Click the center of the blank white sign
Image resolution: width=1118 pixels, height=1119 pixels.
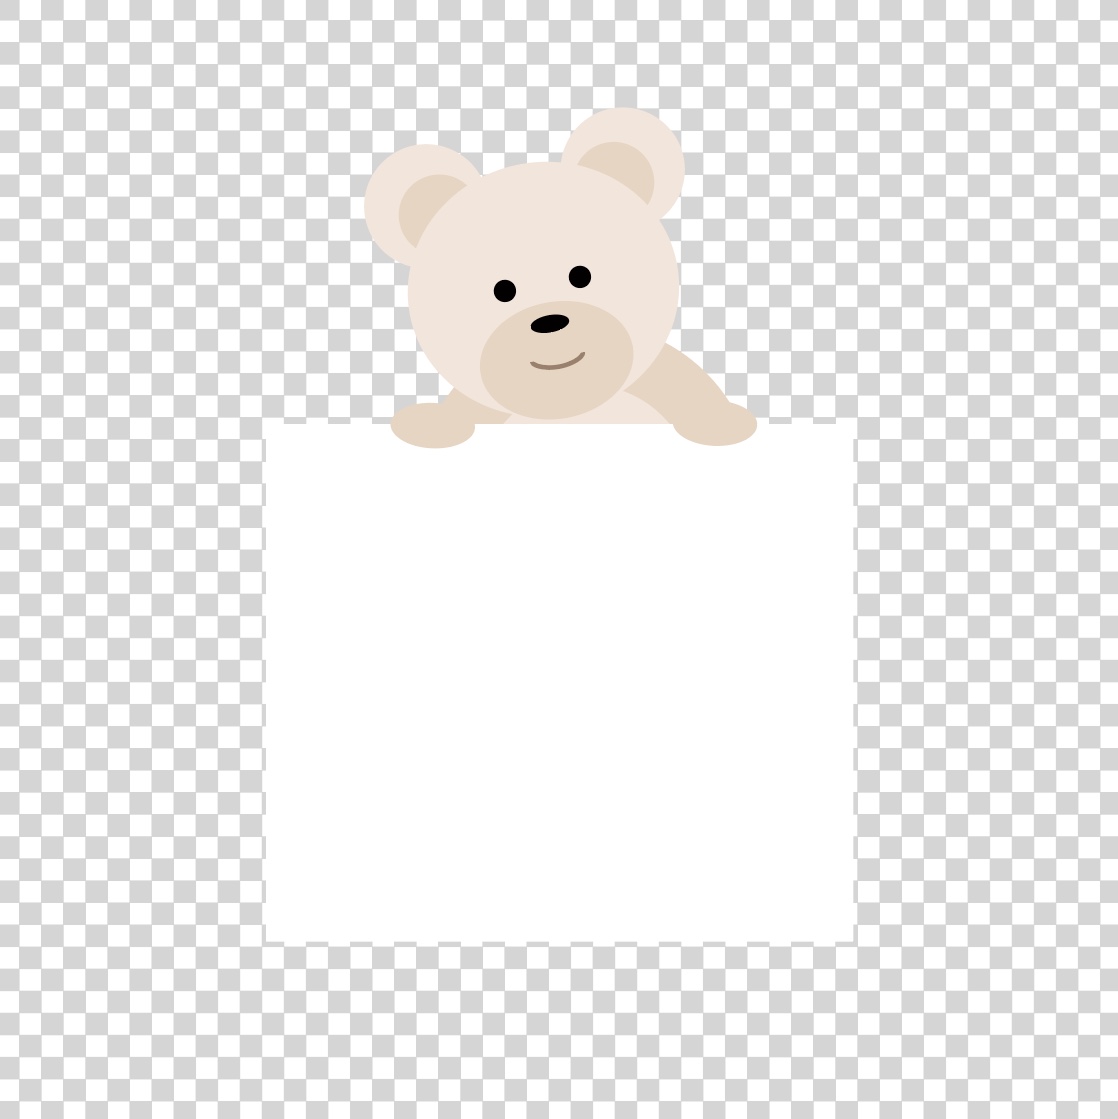559,683
